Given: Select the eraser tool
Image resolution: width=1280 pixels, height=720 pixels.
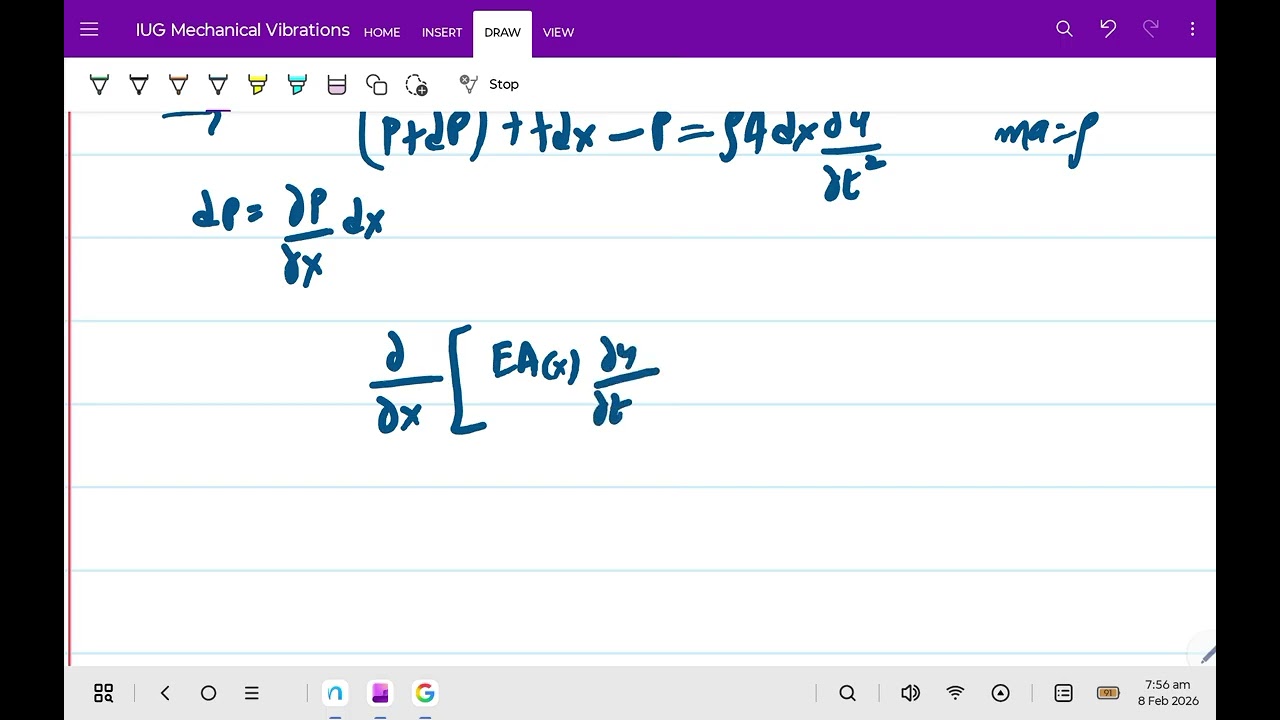Looking at the screenshot, I should click(x=337, y=85).
